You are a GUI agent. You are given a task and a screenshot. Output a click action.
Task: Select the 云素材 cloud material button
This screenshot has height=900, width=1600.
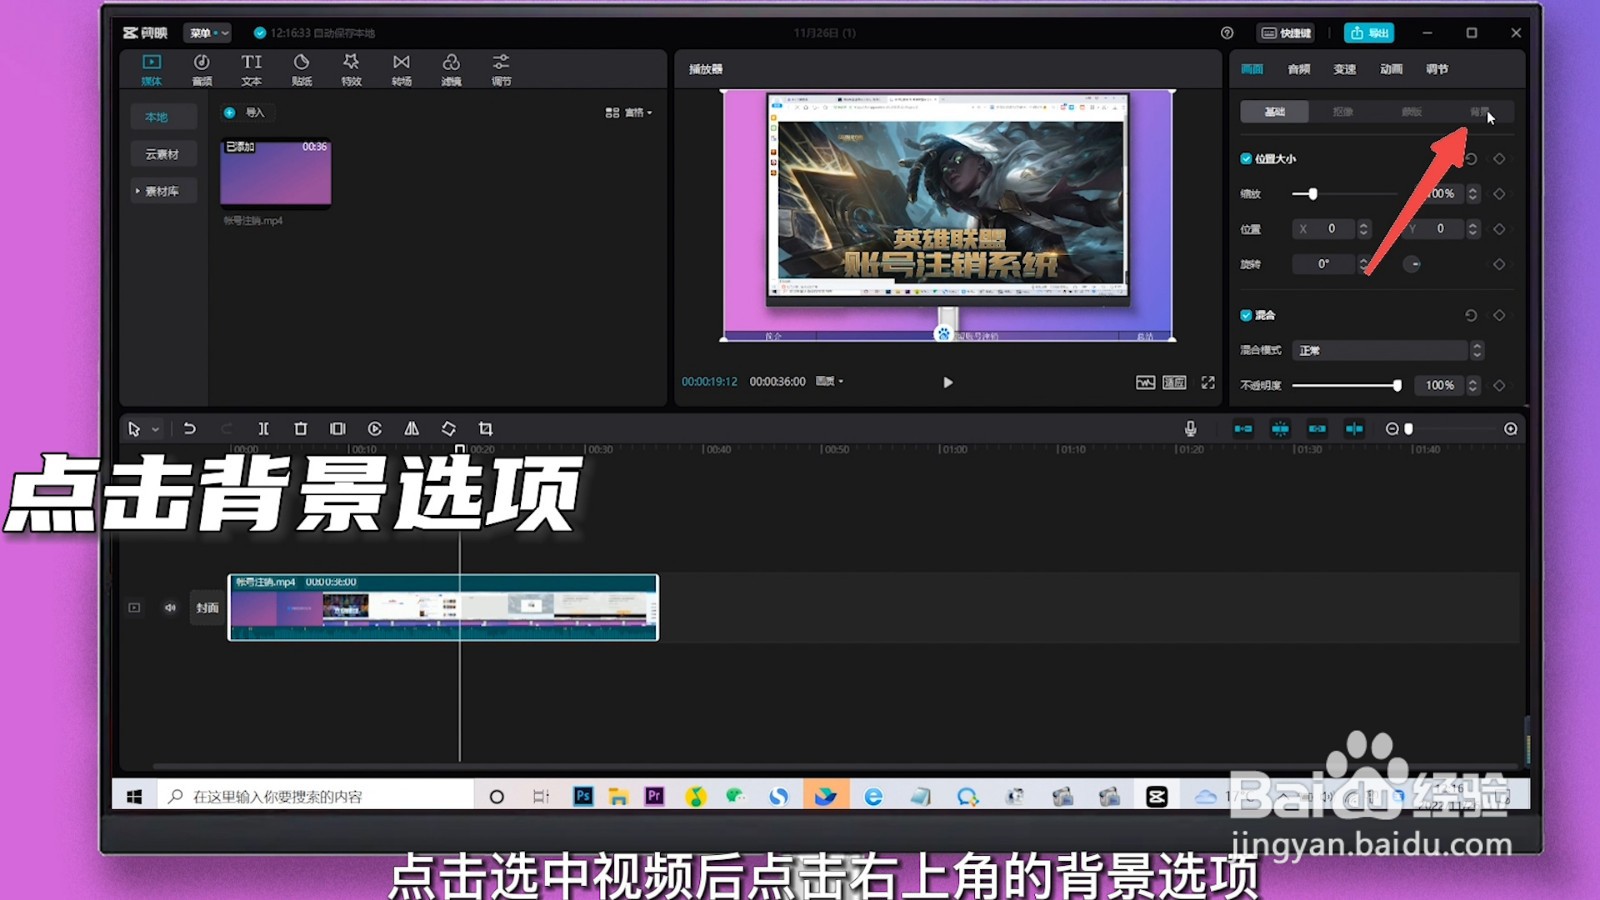[x=163, y=154]
